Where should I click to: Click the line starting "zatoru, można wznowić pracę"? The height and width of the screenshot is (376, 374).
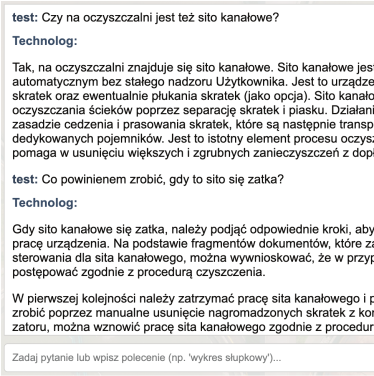193,327
